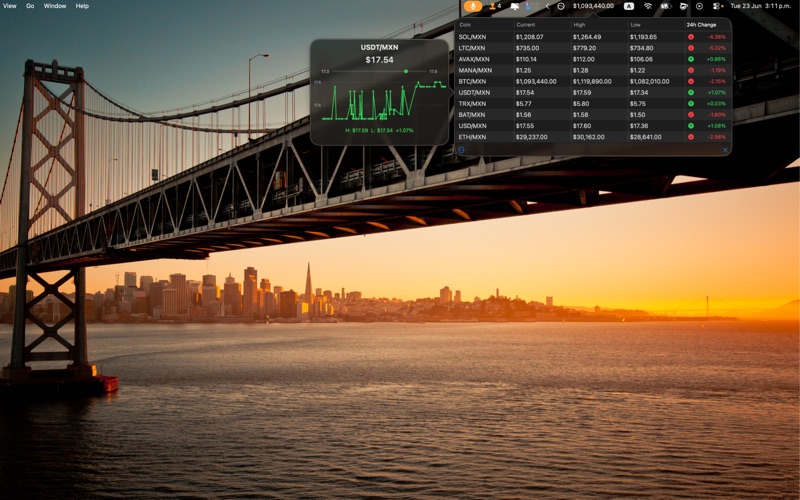The image size is (800, 500).
Task: Sort table by the Coin column header
Action: 465,24
